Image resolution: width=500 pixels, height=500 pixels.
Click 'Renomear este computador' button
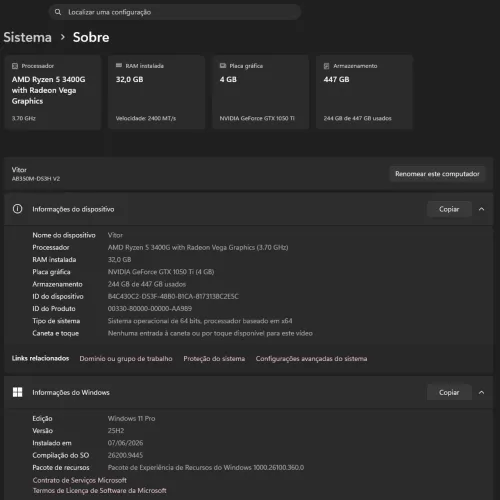coord(437,174)
